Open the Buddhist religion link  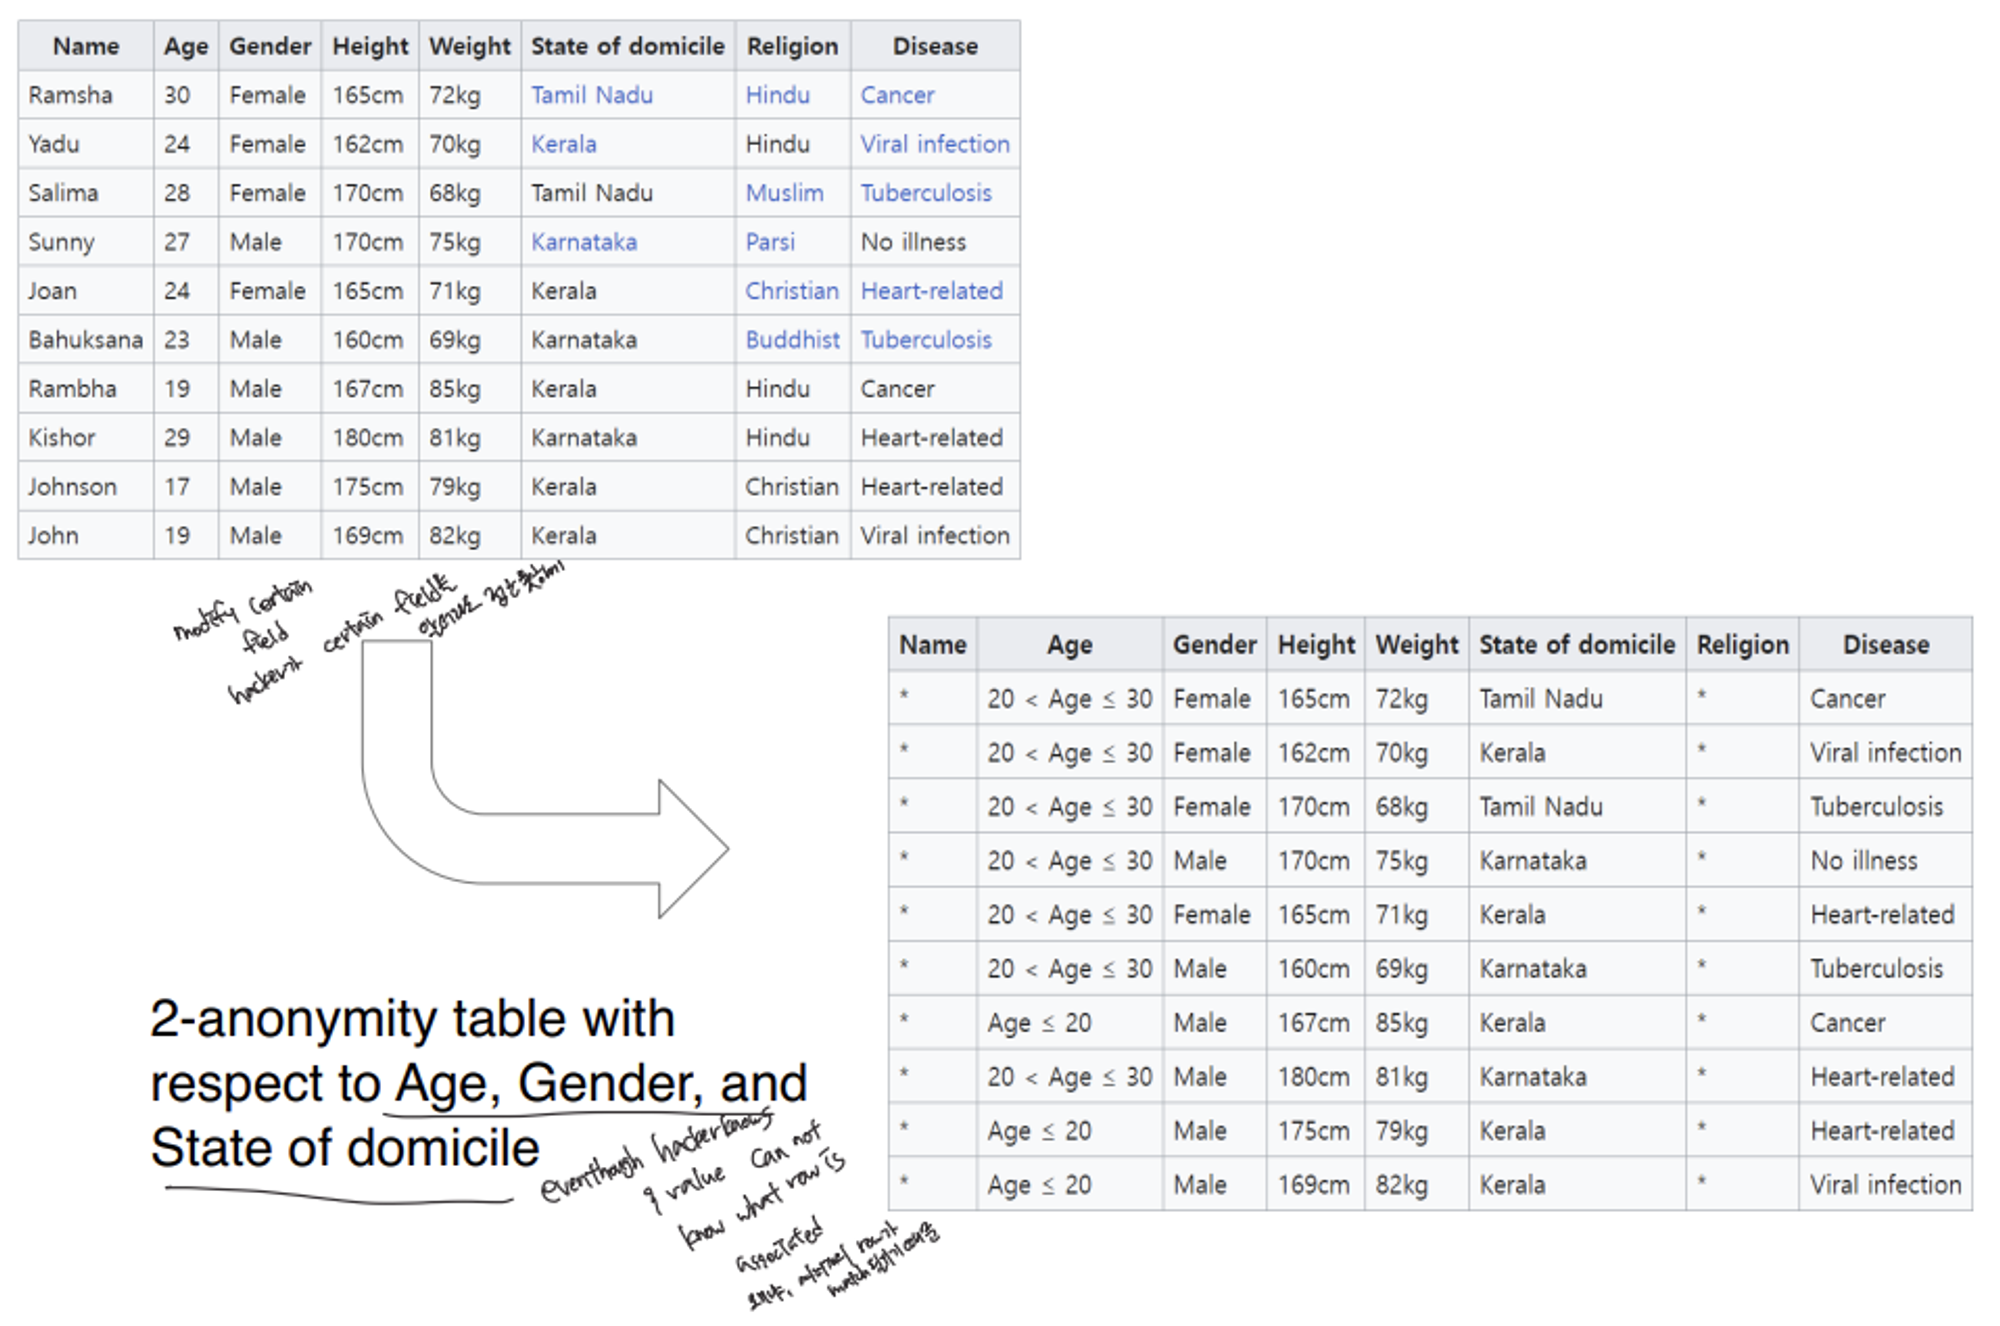coord(792,340)
